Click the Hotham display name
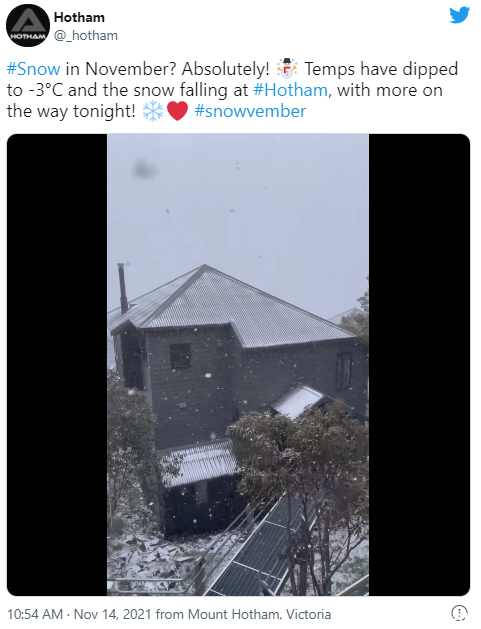The image size is (481, 629). point(79,17)
